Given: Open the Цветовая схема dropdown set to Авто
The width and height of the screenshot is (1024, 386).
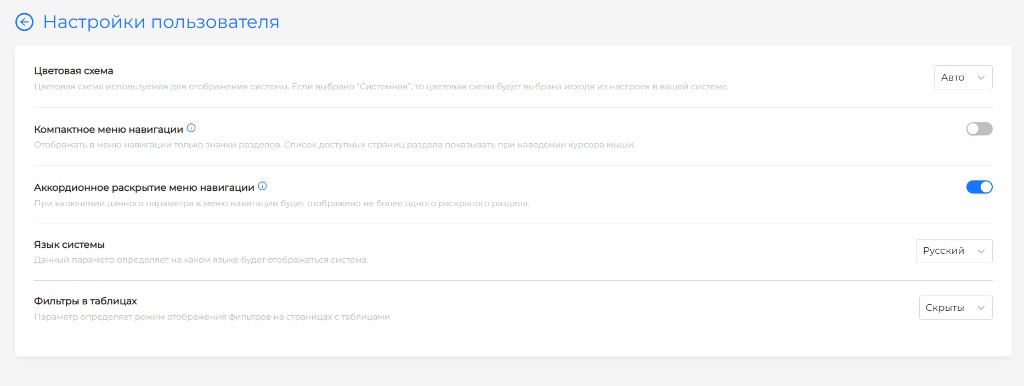Looking at the screenshot, I should pyautogui.click(x=963, y=77).
